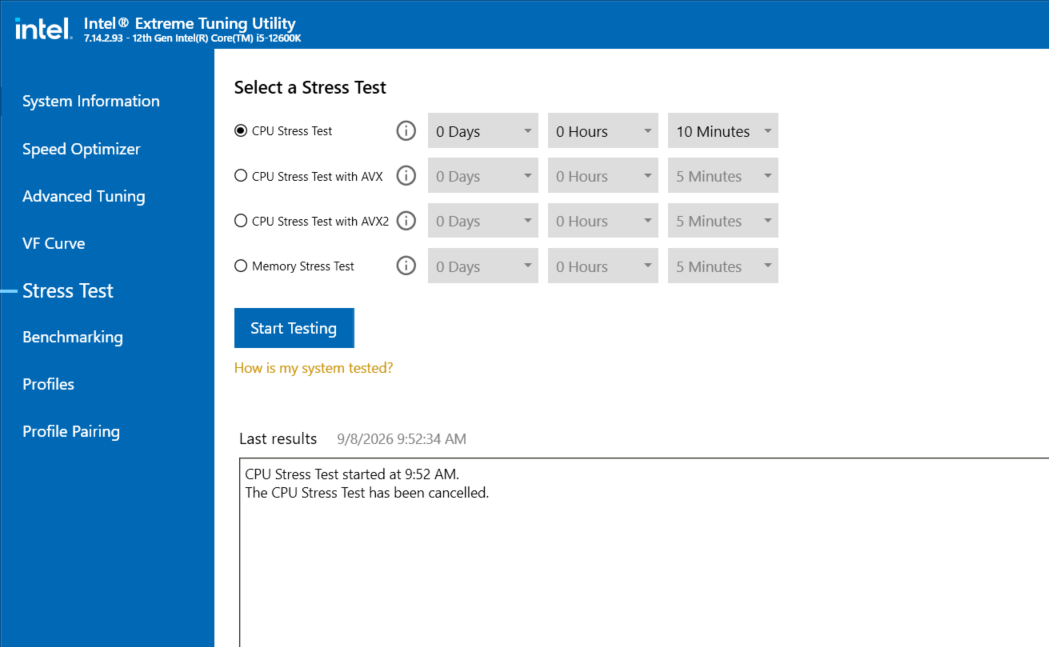Viewport: 1049px width, 647px height.
Task: Open Days dropdown for CPU Stress Test
Action: click(x=483, y=130)
